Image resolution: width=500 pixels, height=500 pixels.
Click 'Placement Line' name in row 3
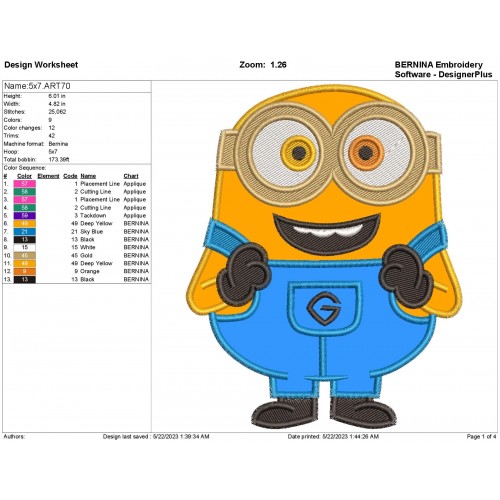tap(100, 200)
